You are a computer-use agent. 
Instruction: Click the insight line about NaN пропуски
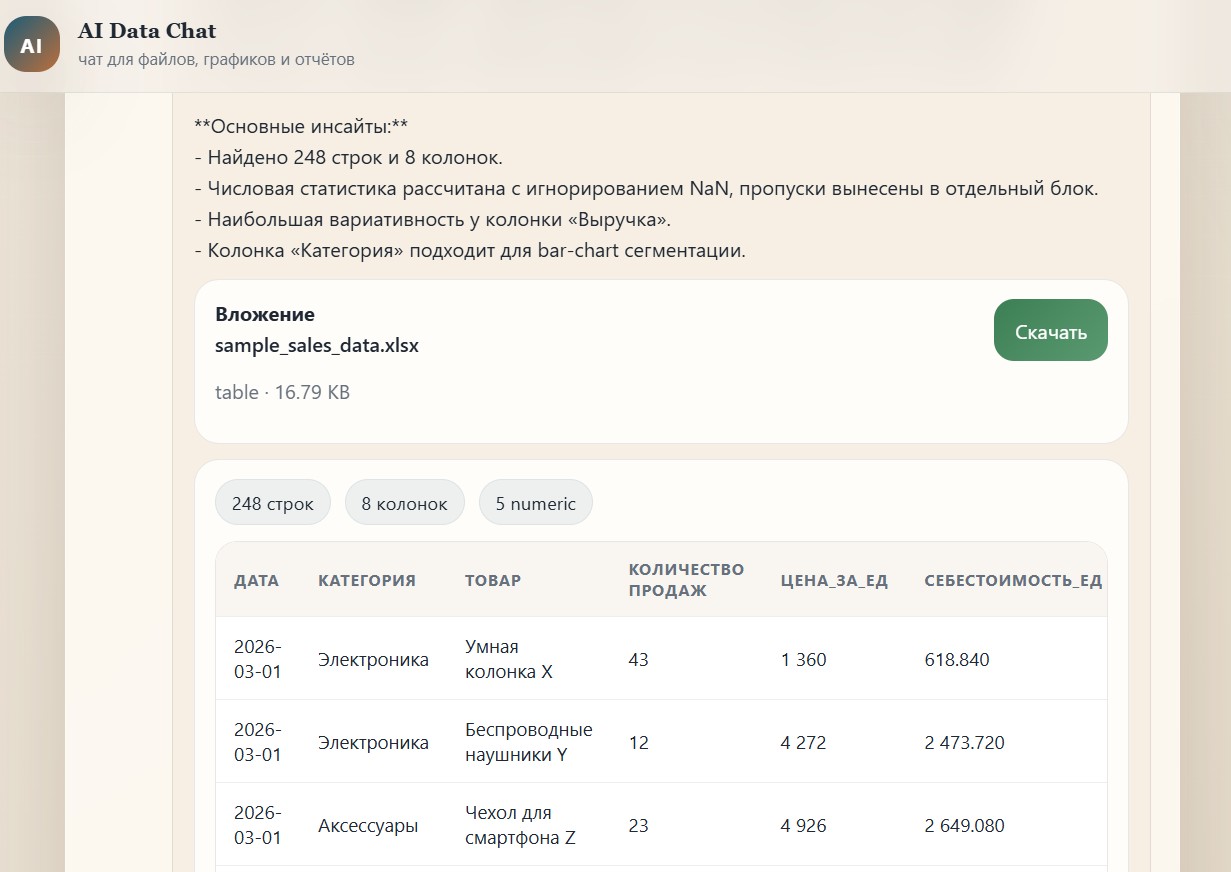[x=646, y=189]
